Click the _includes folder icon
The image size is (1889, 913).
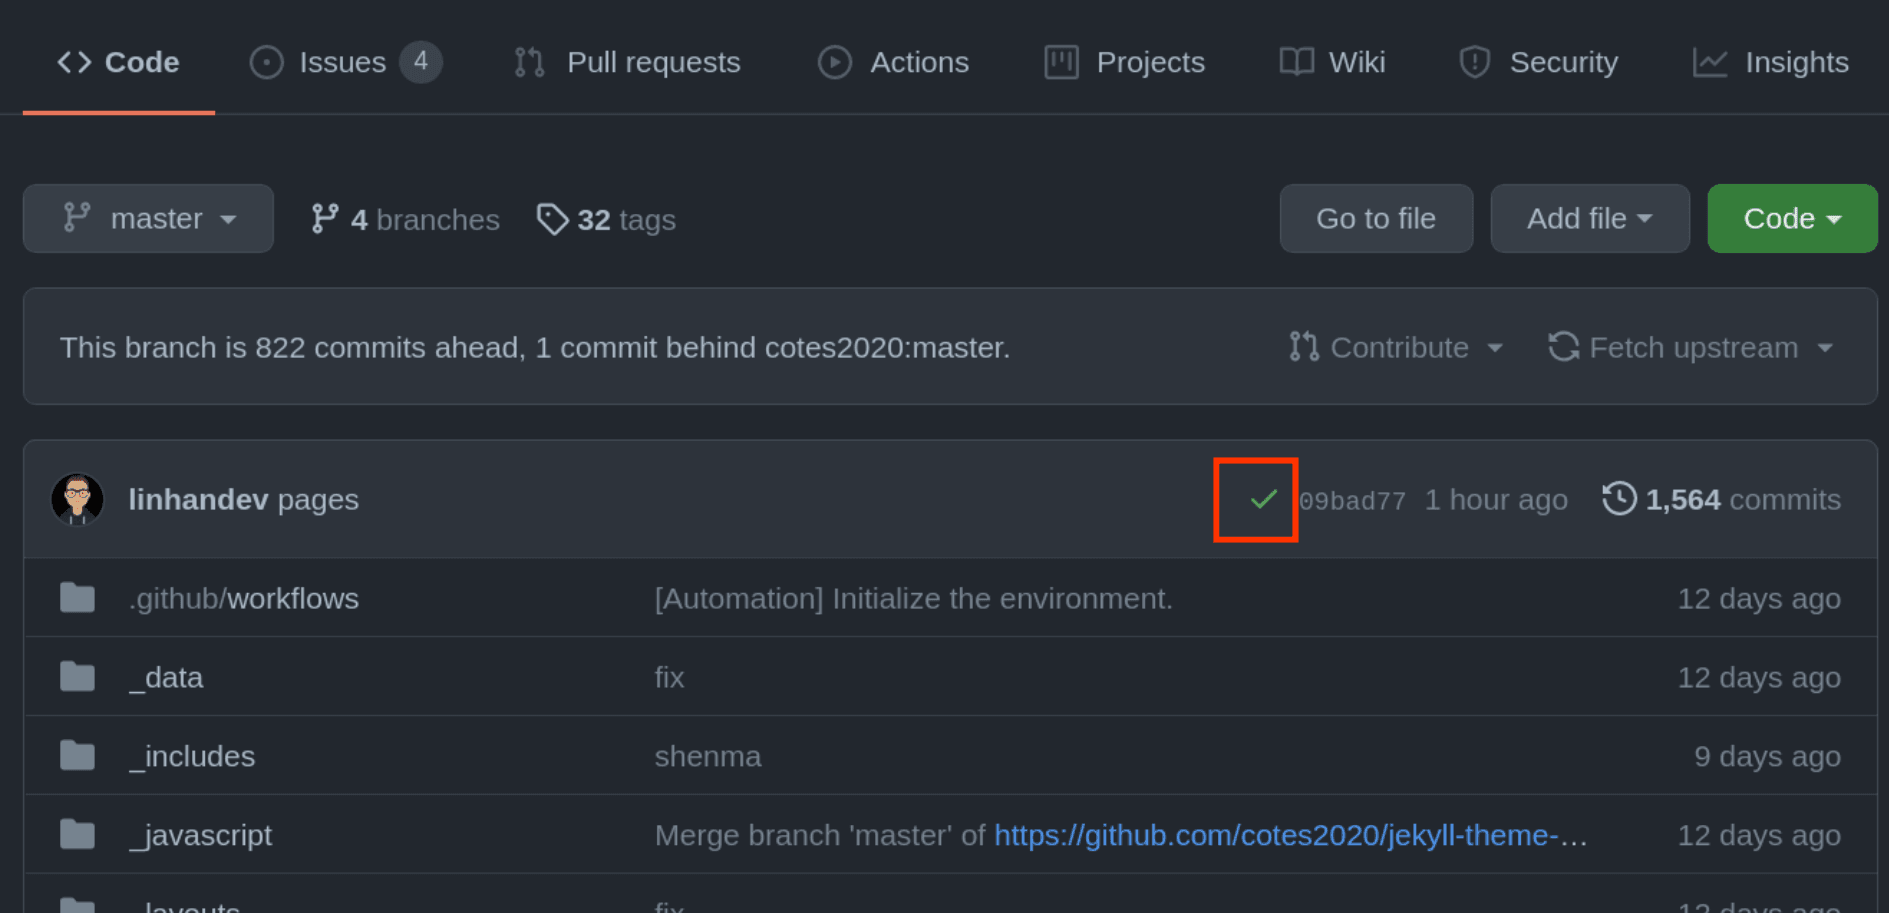[77, 756]
